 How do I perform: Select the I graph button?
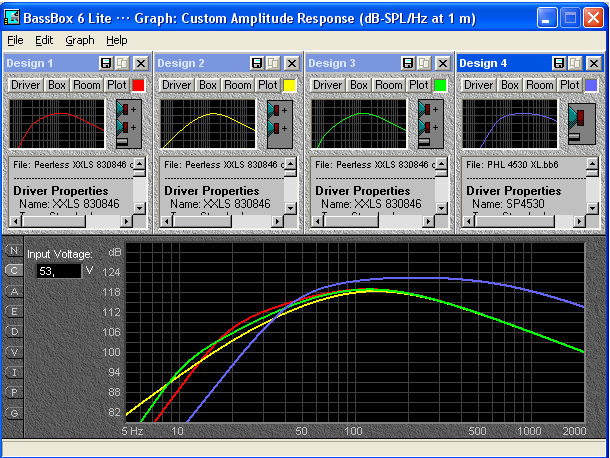(14, 372)
